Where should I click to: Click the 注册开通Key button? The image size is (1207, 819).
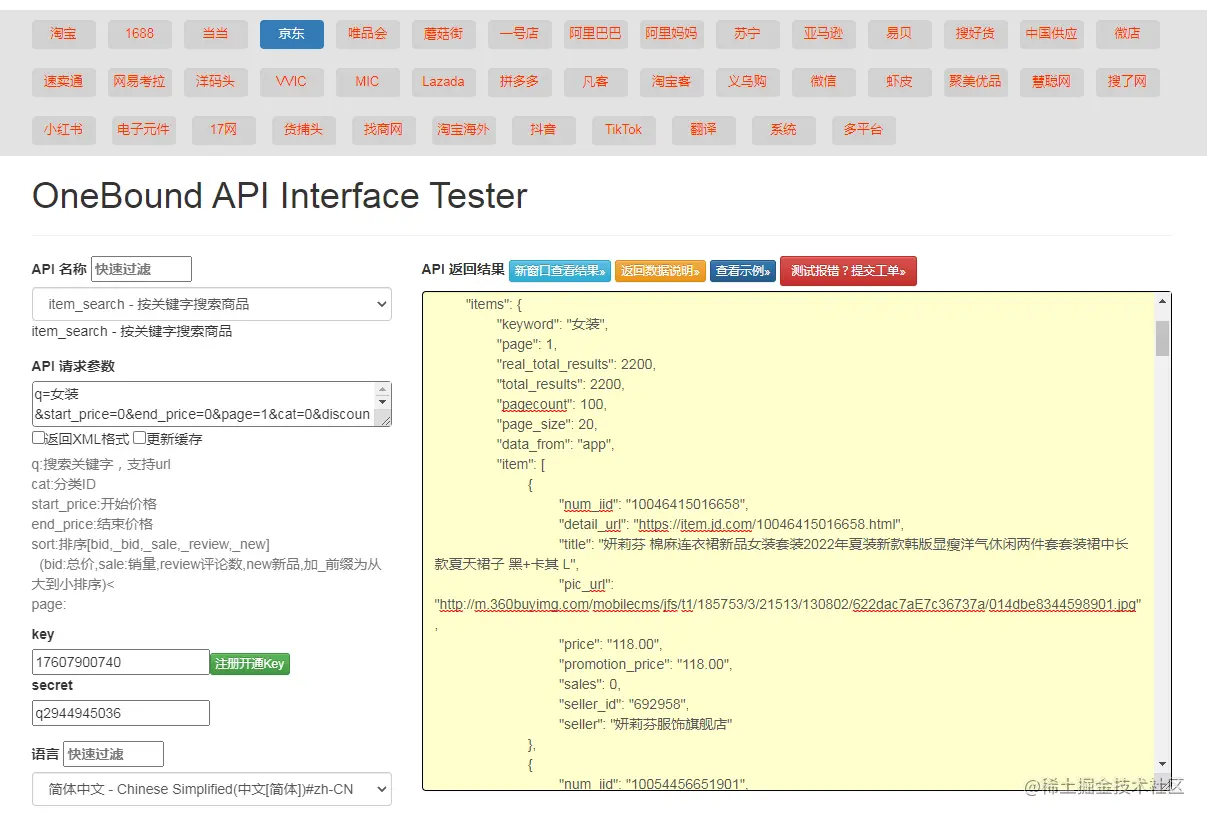coord(250,664)
